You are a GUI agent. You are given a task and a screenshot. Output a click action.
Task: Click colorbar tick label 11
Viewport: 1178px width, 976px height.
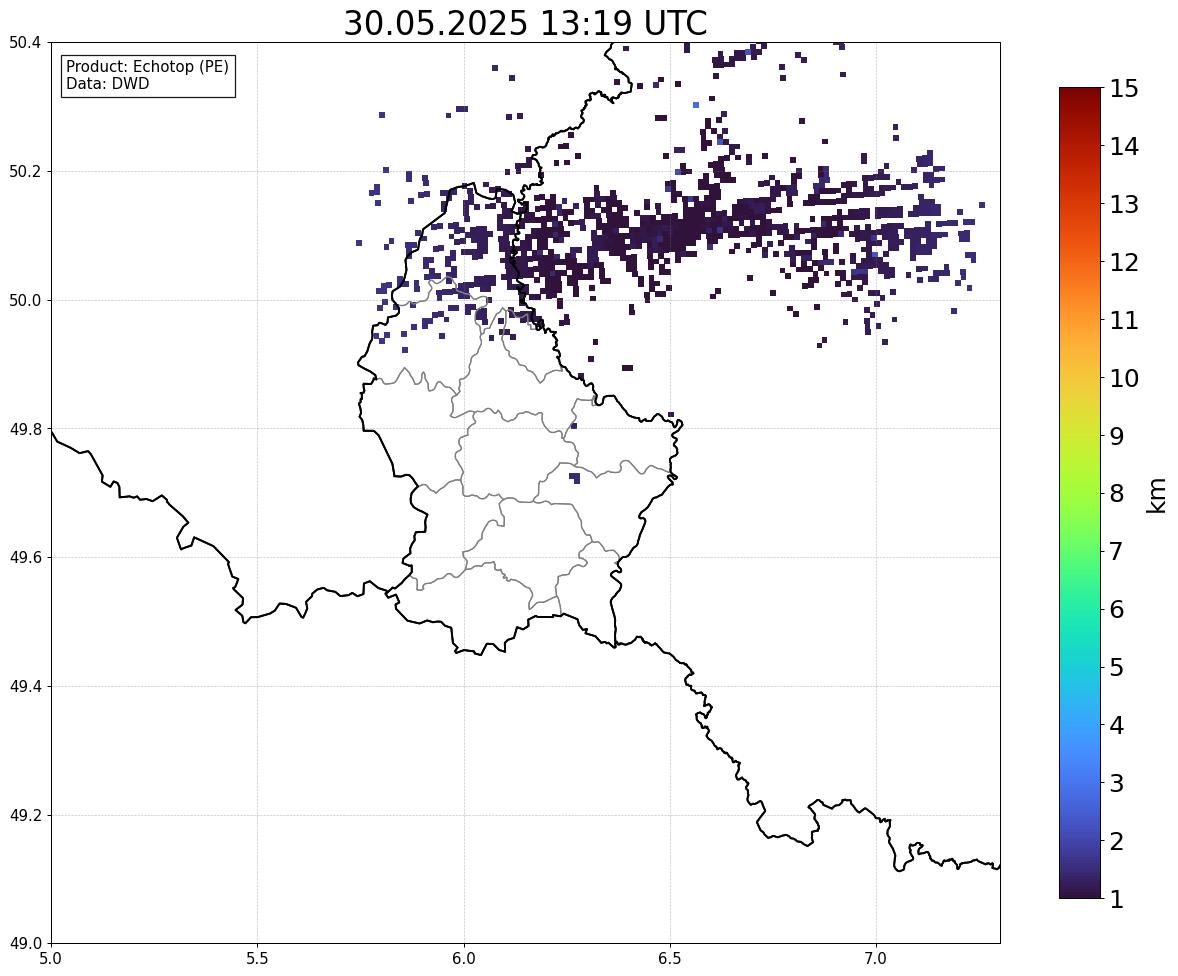click(x=1123, y=320)
